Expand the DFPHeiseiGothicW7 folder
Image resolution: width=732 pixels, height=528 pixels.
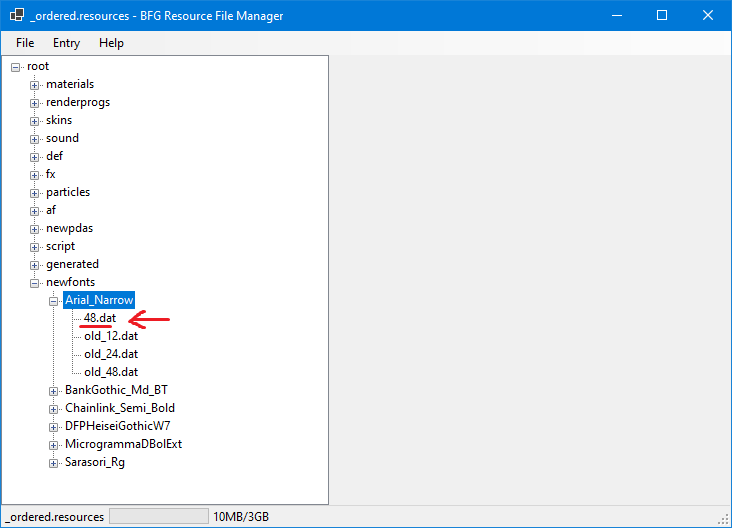pos(54,427)
